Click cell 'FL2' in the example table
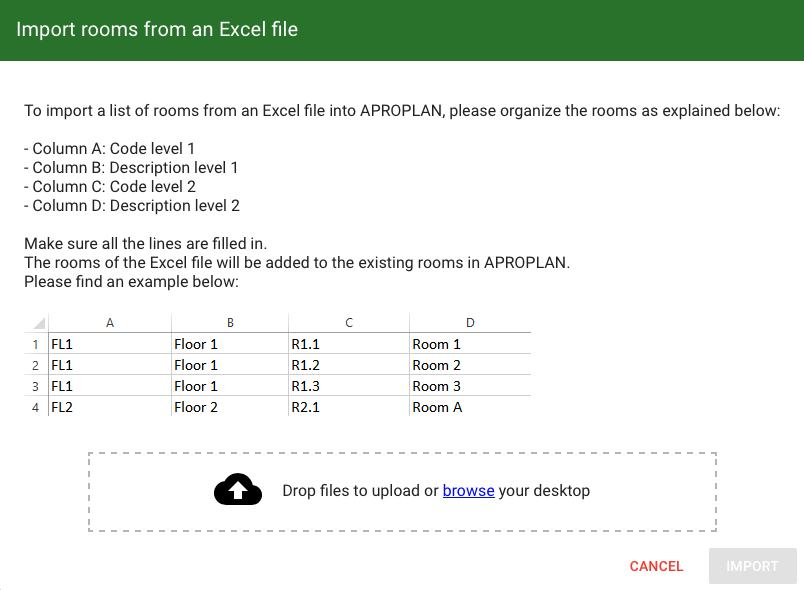Viewport: 804px width, 590px height. click(x=110, y=407)
